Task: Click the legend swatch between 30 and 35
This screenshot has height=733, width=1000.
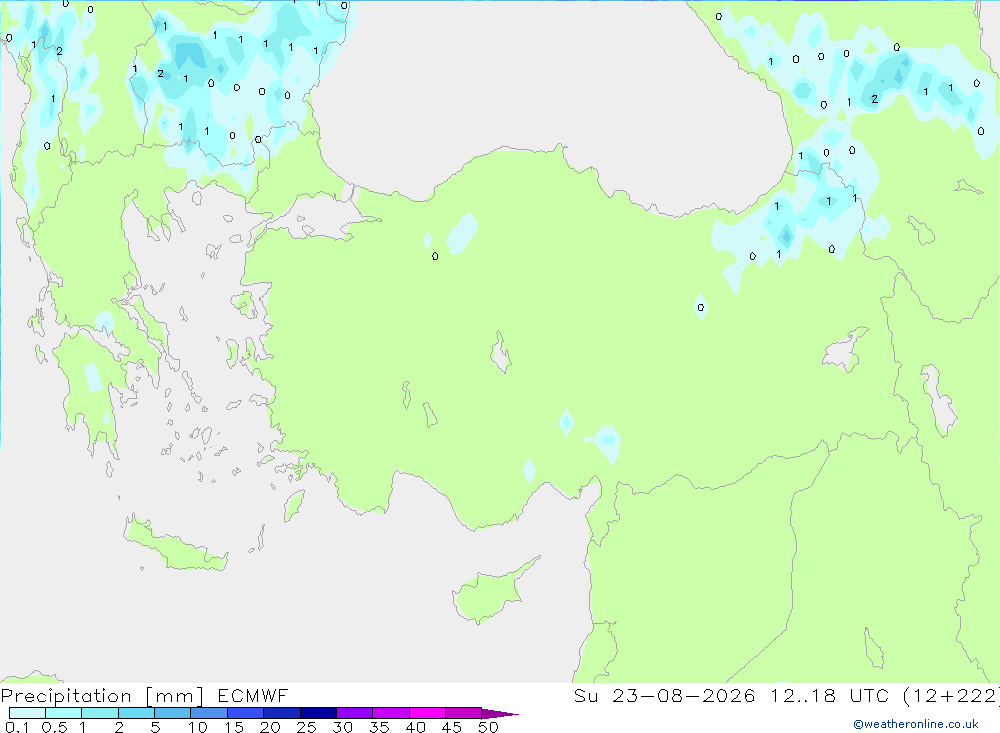Action: (x=355, y=713)
